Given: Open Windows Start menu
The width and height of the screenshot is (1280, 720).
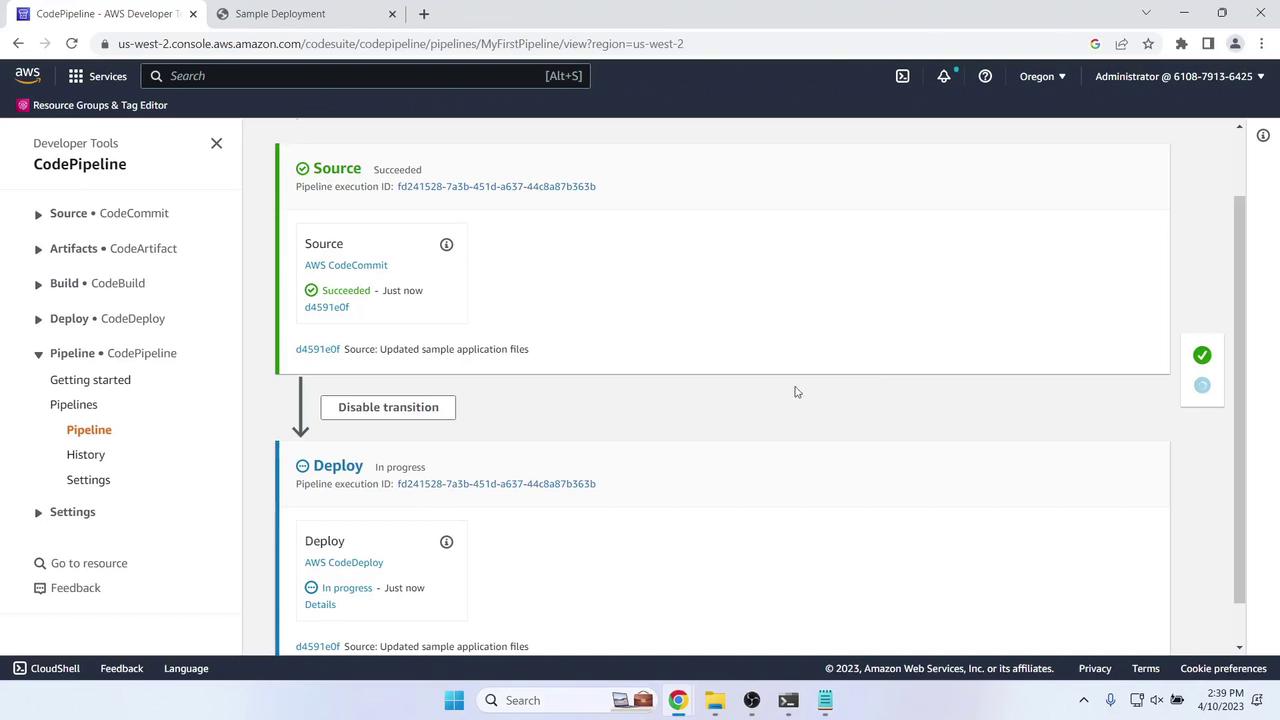Looking at the screenshot, I should click(454, 700).
